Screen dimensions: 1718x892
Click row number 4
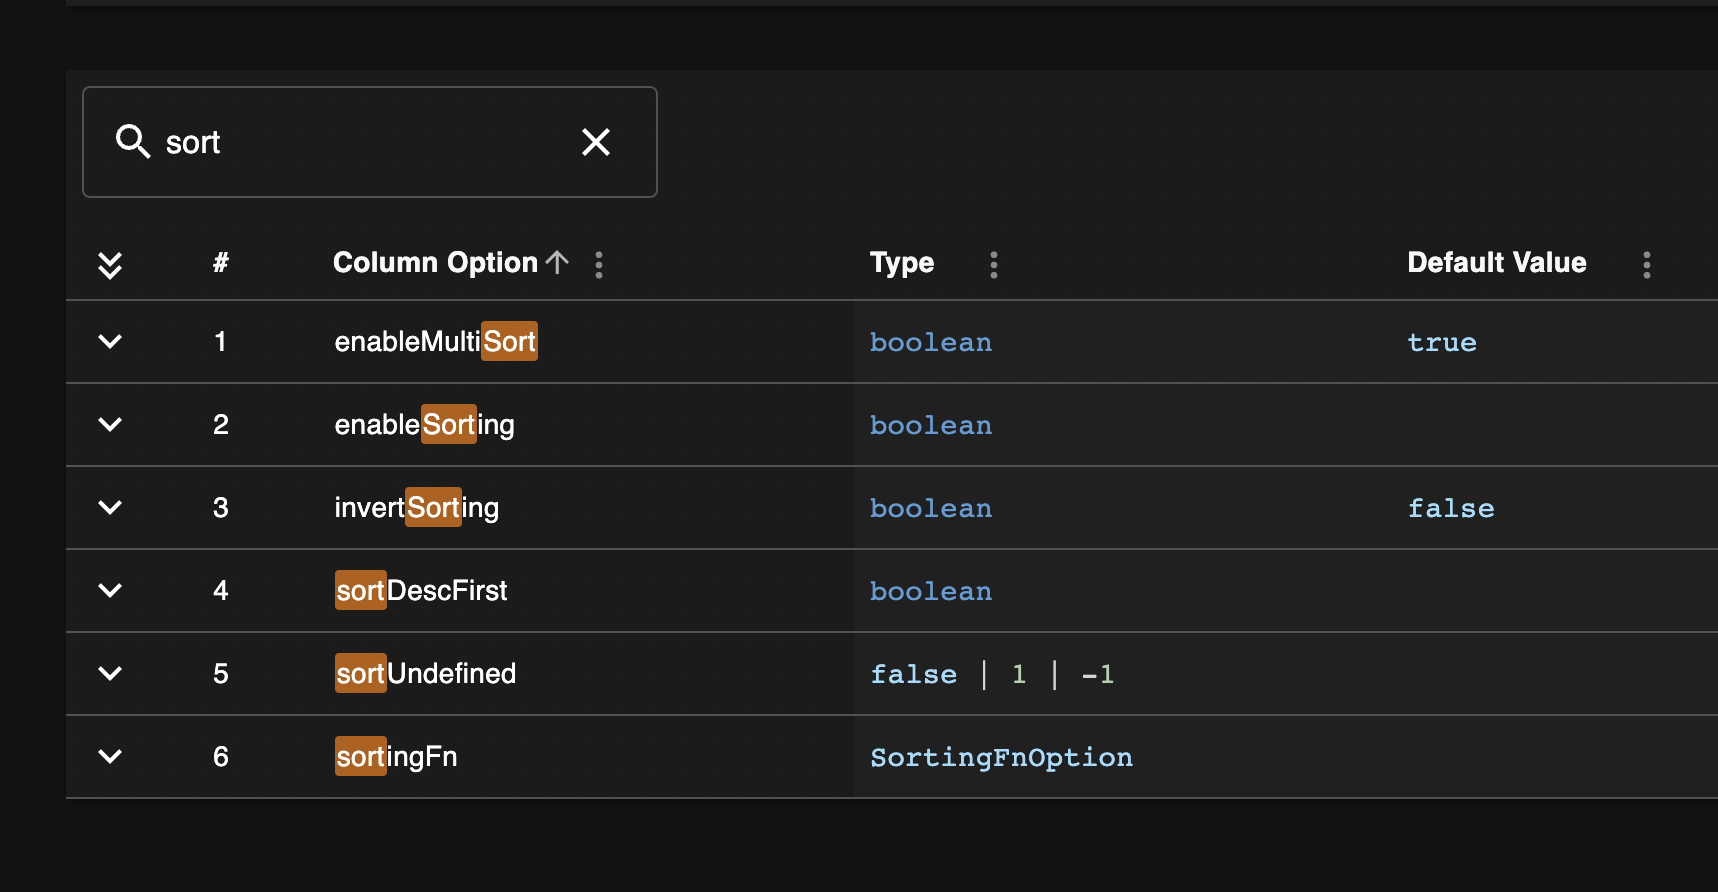coord(221,590)
